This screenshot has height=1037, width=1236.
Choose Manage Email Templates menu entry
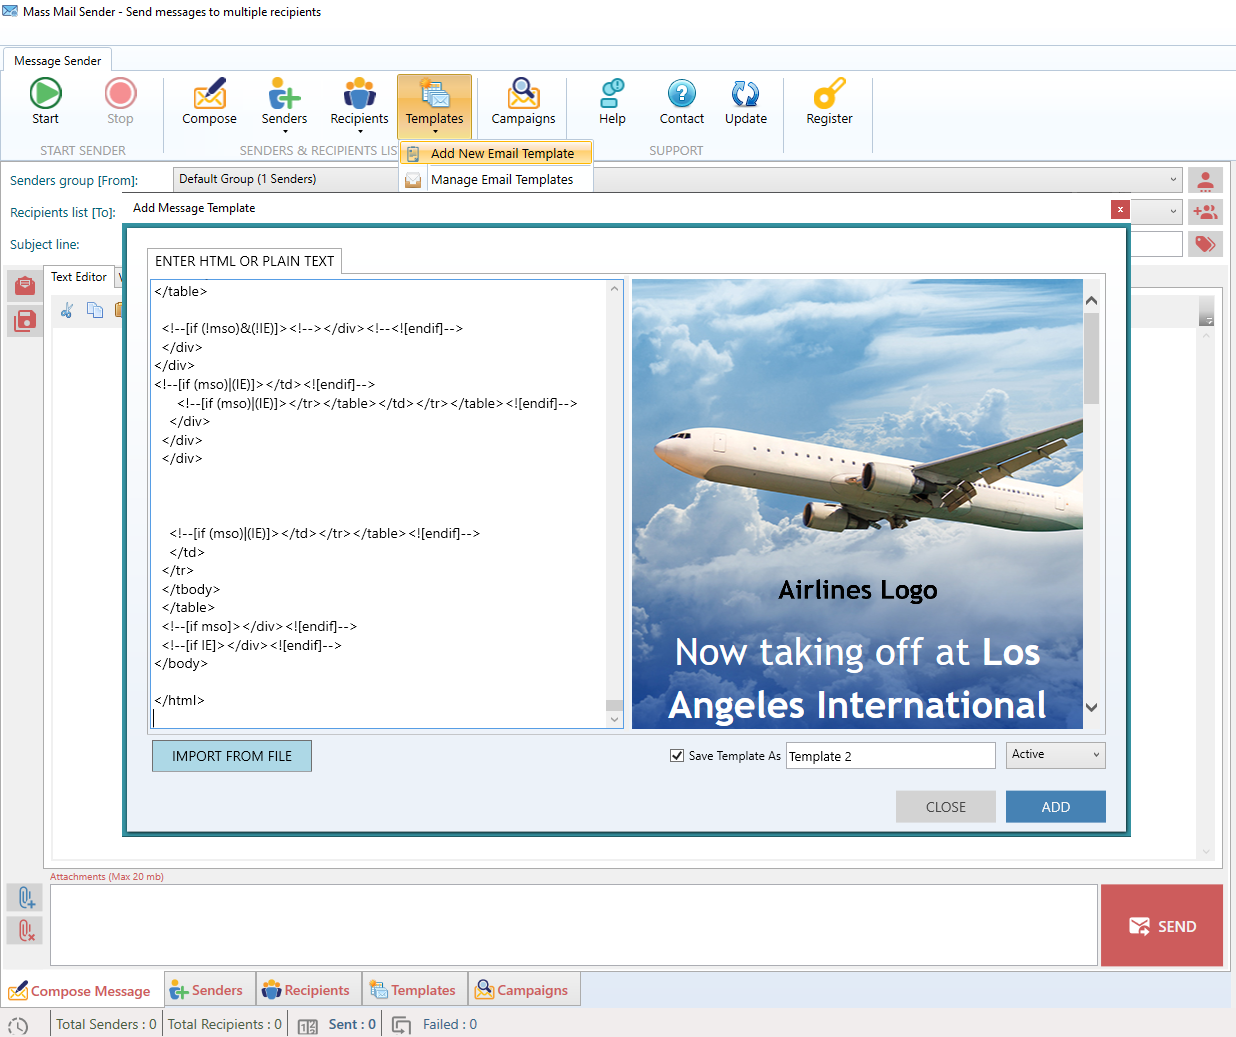point(496,179)
